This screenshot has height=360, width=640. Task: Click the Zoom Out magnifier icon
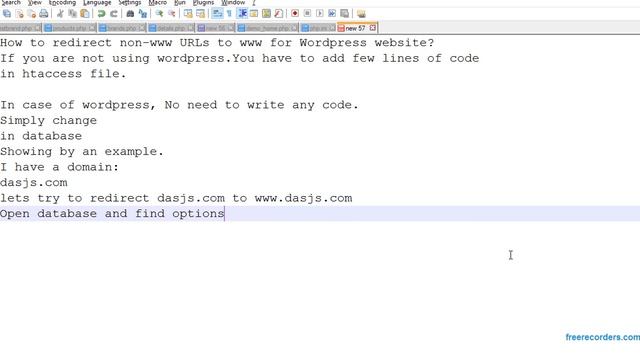click(172, 14)
